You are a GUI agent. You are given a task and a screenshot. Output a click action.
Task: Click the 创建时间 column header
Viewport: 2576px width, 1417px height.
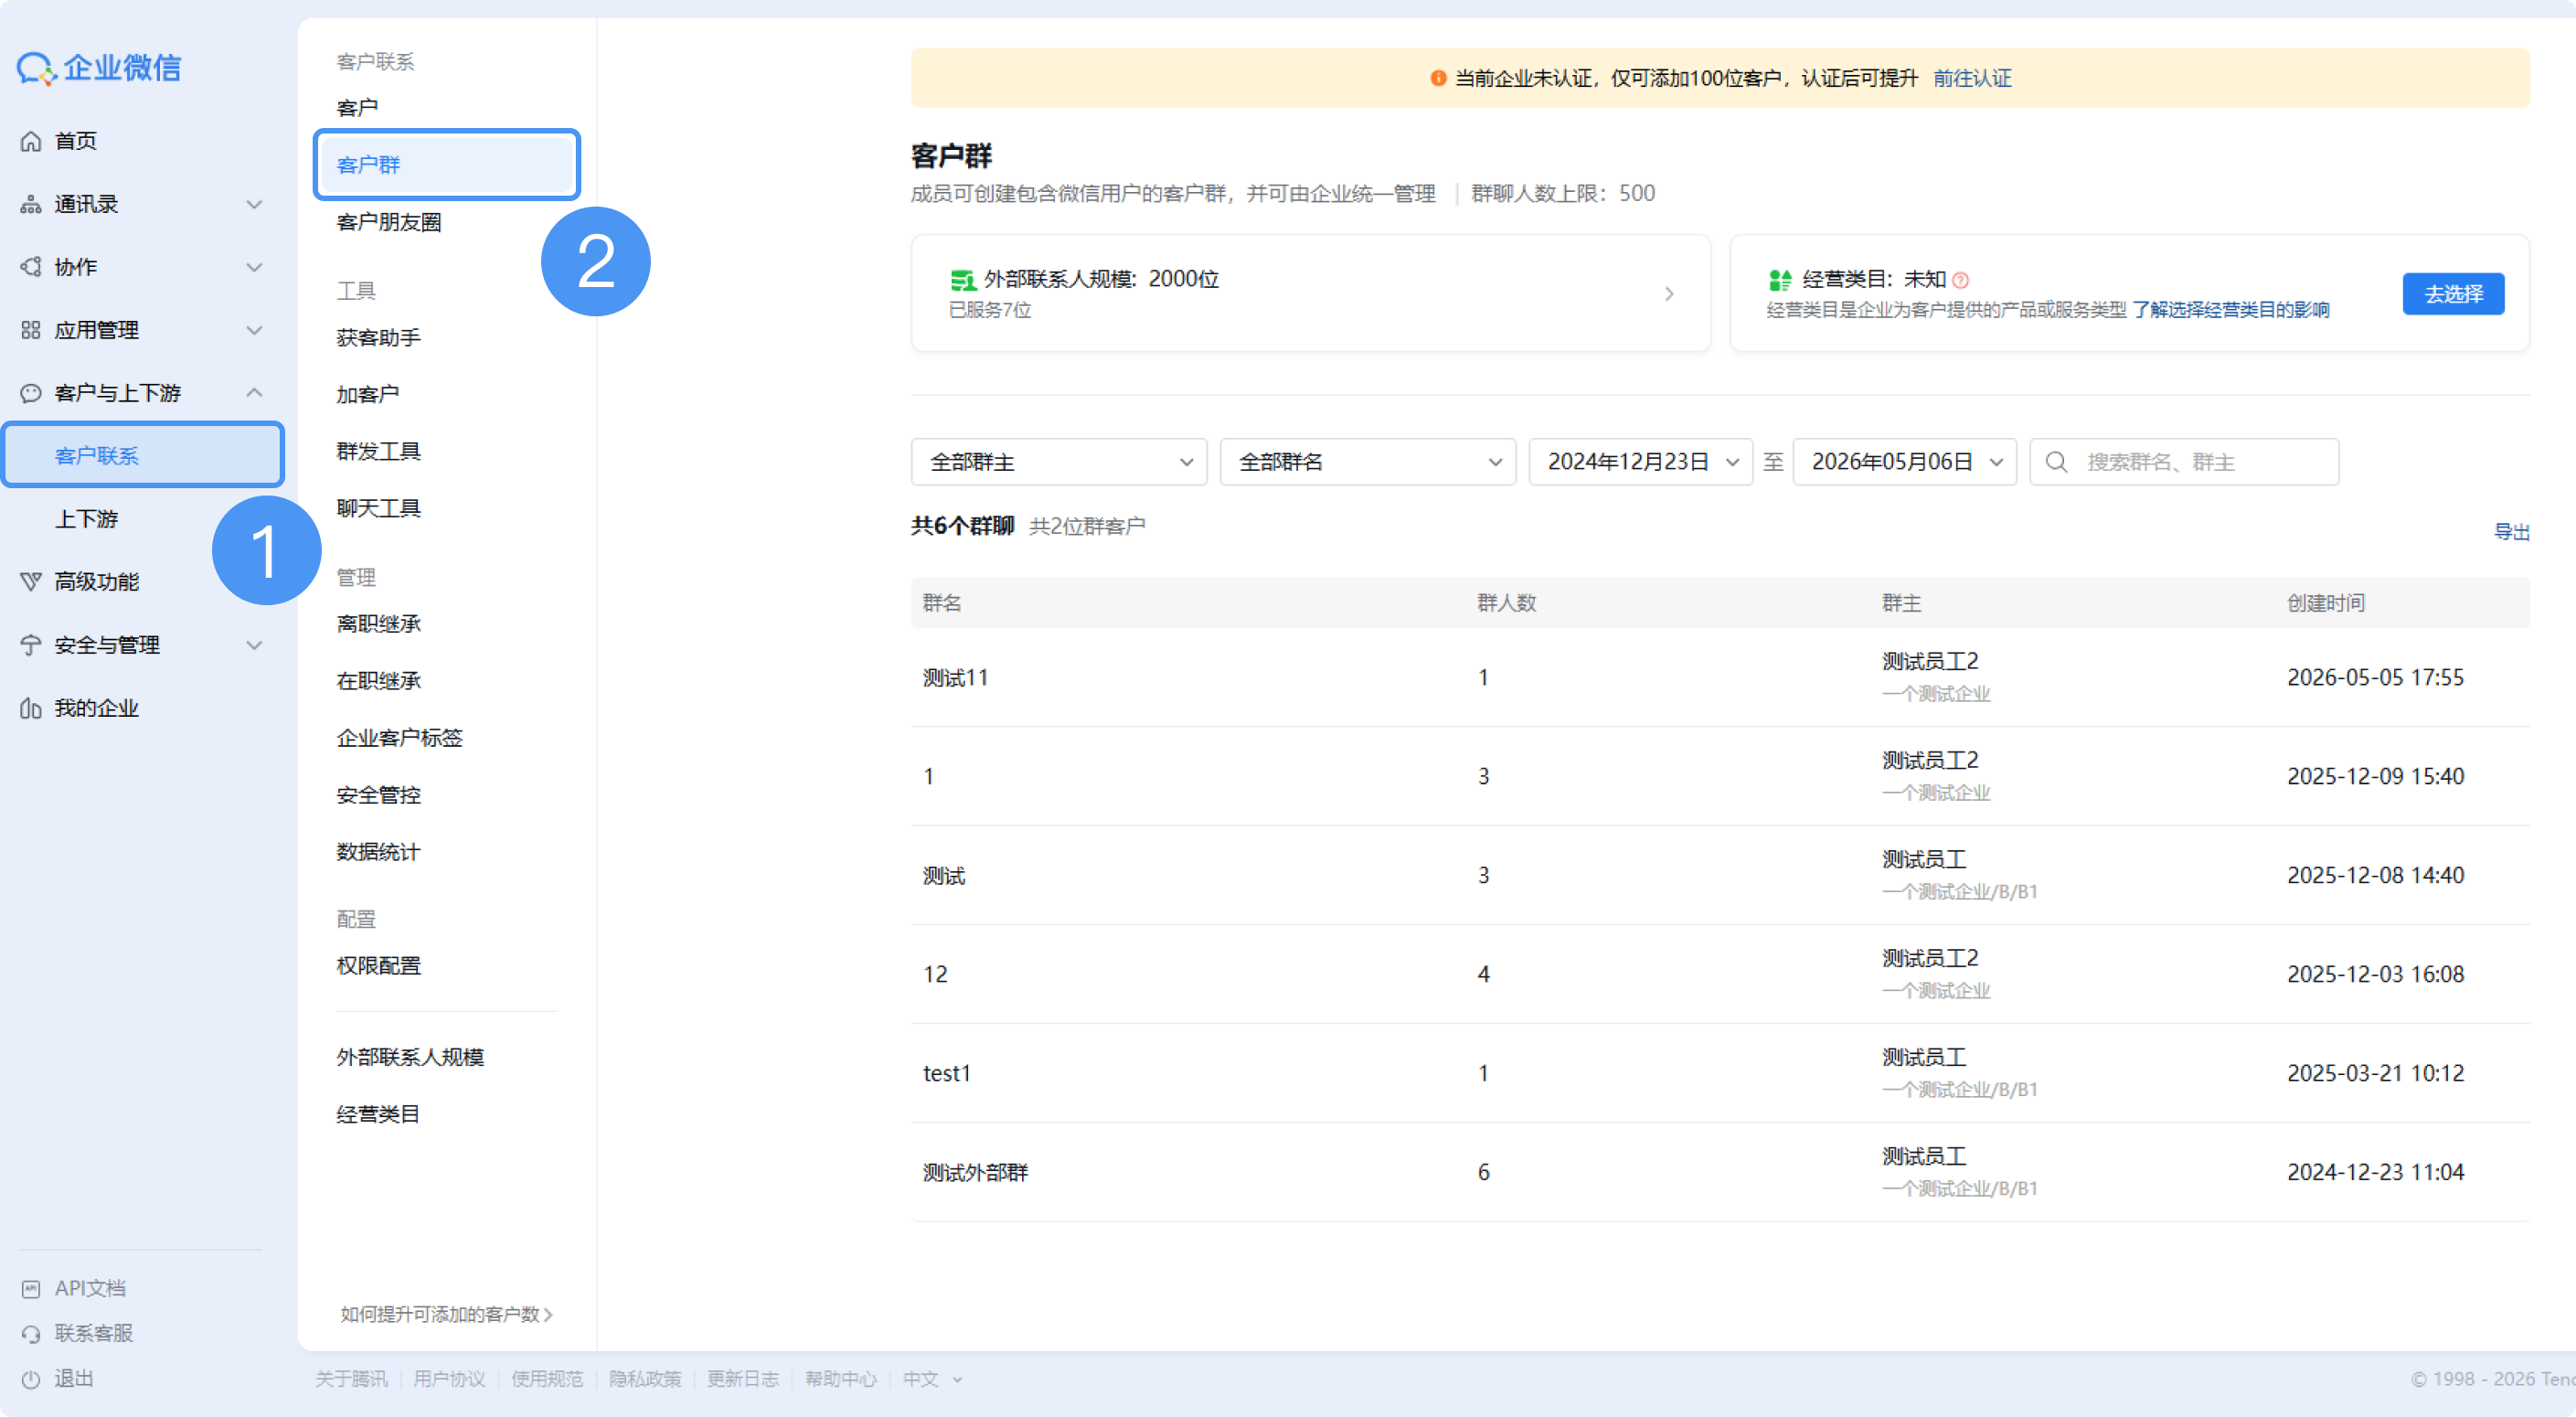pos(2326,603)
